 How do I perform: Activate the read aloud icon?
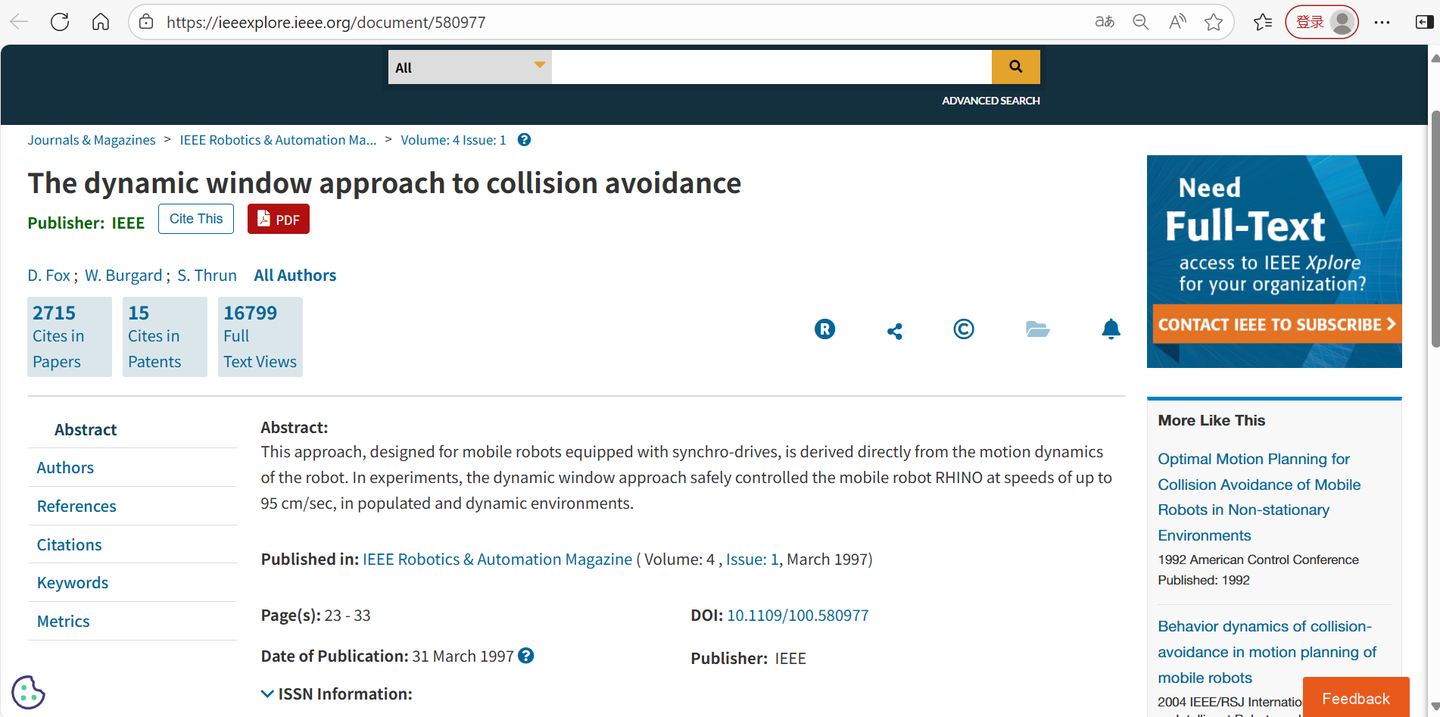point(1178,22)
